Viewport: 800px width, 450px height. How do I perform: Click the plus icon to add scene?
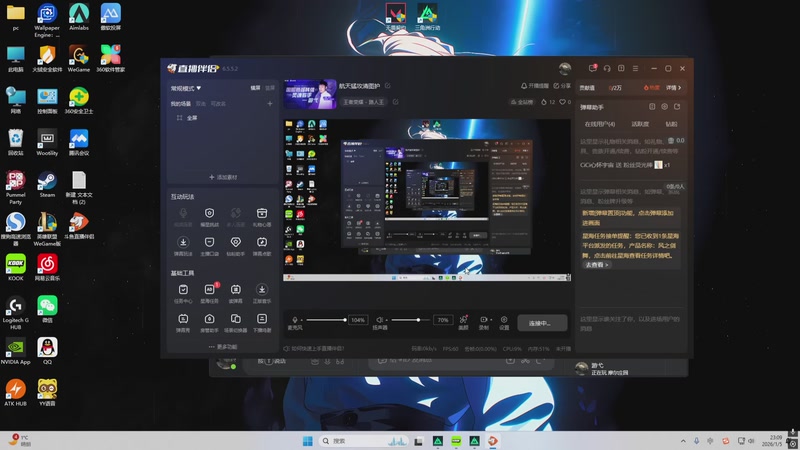[270, 104]
